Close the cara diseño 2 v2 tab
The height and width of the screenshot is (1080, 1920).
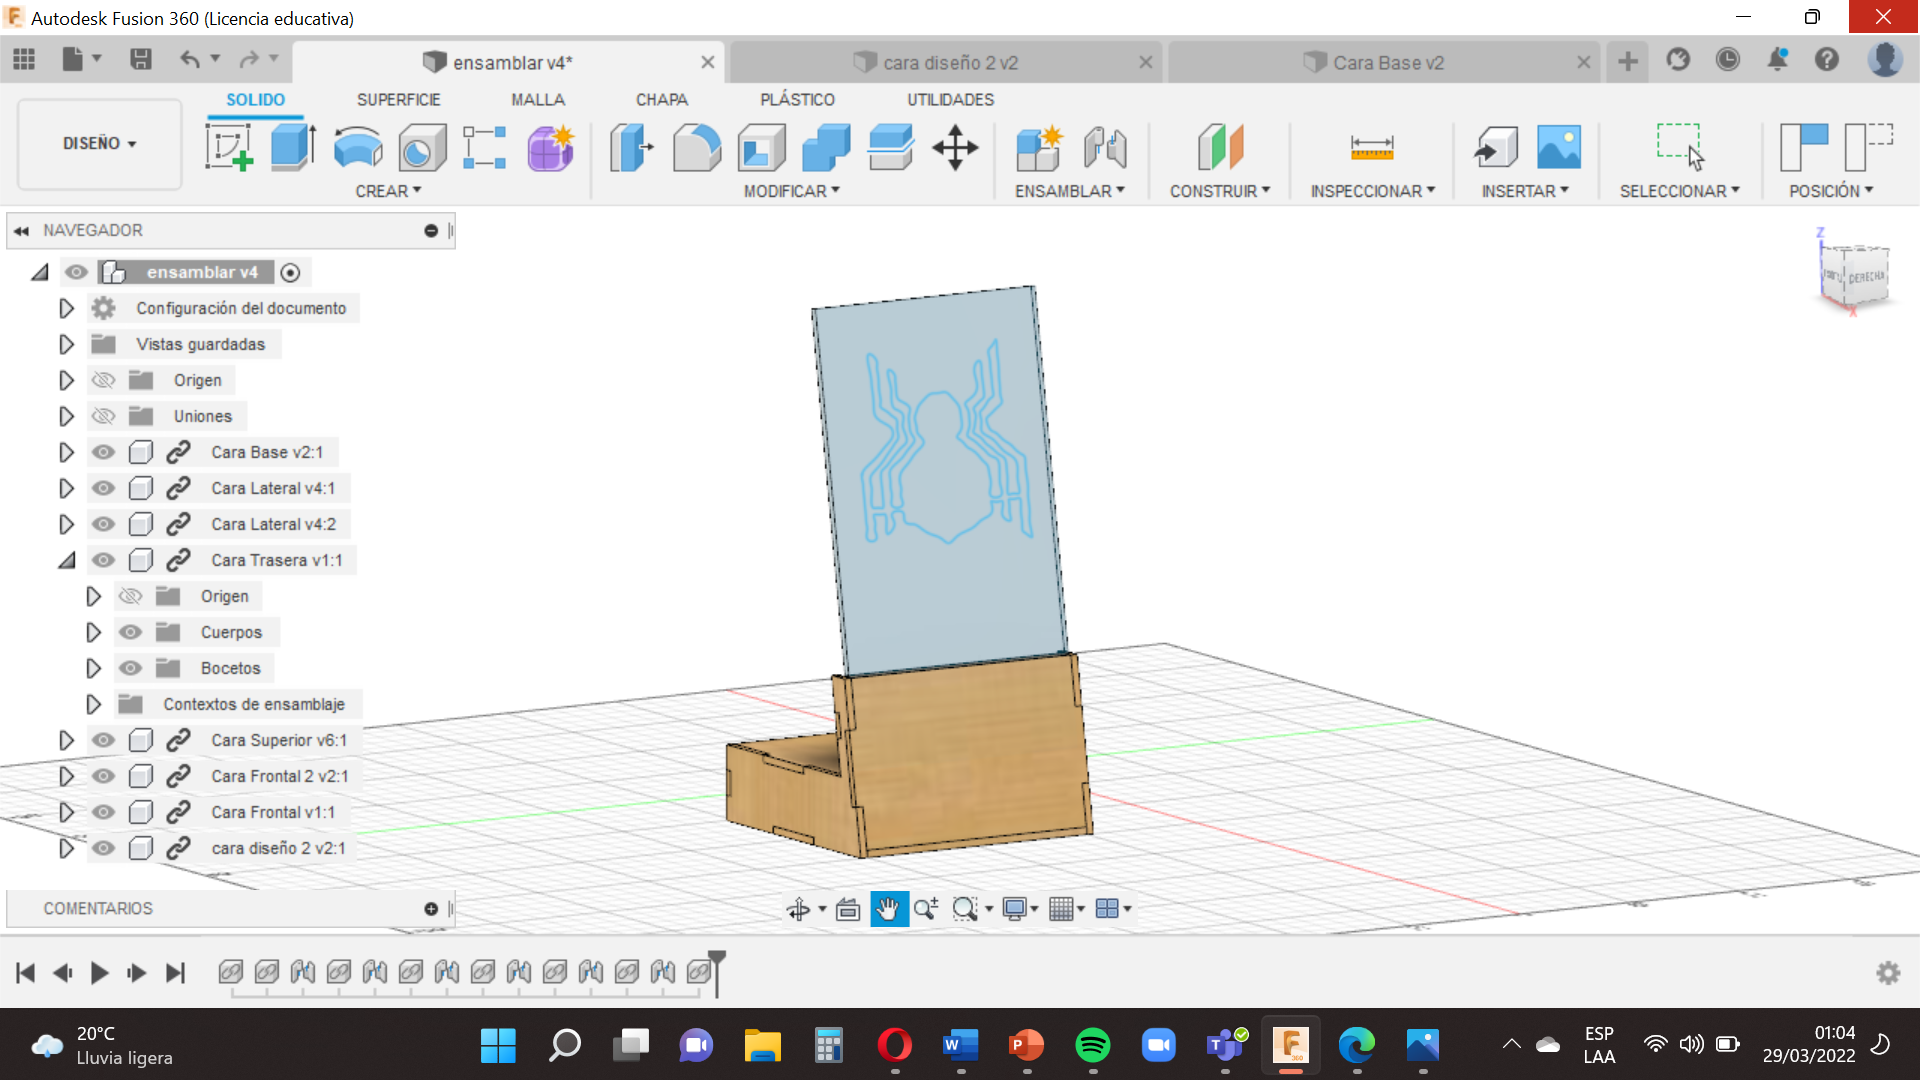point(1146,62)
